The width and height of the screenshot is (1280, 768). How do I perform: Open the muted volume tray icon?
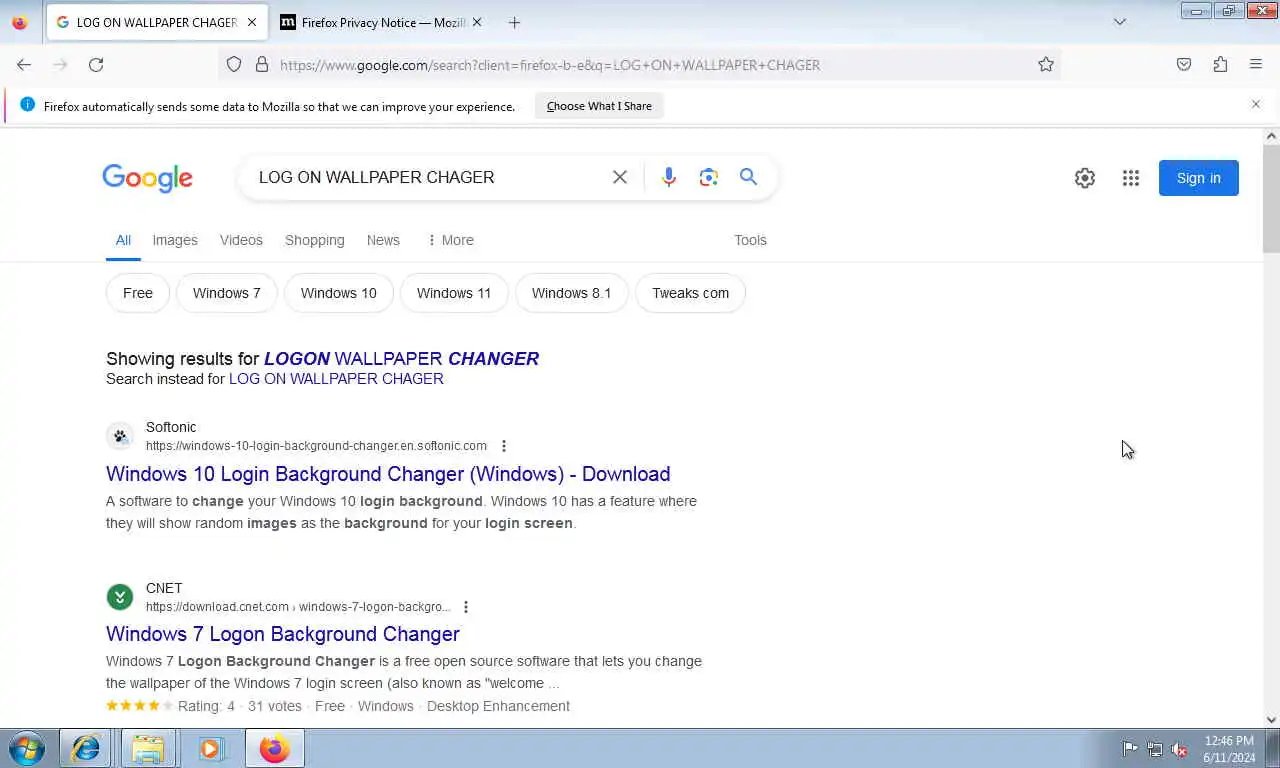[x=1180, y=749]
